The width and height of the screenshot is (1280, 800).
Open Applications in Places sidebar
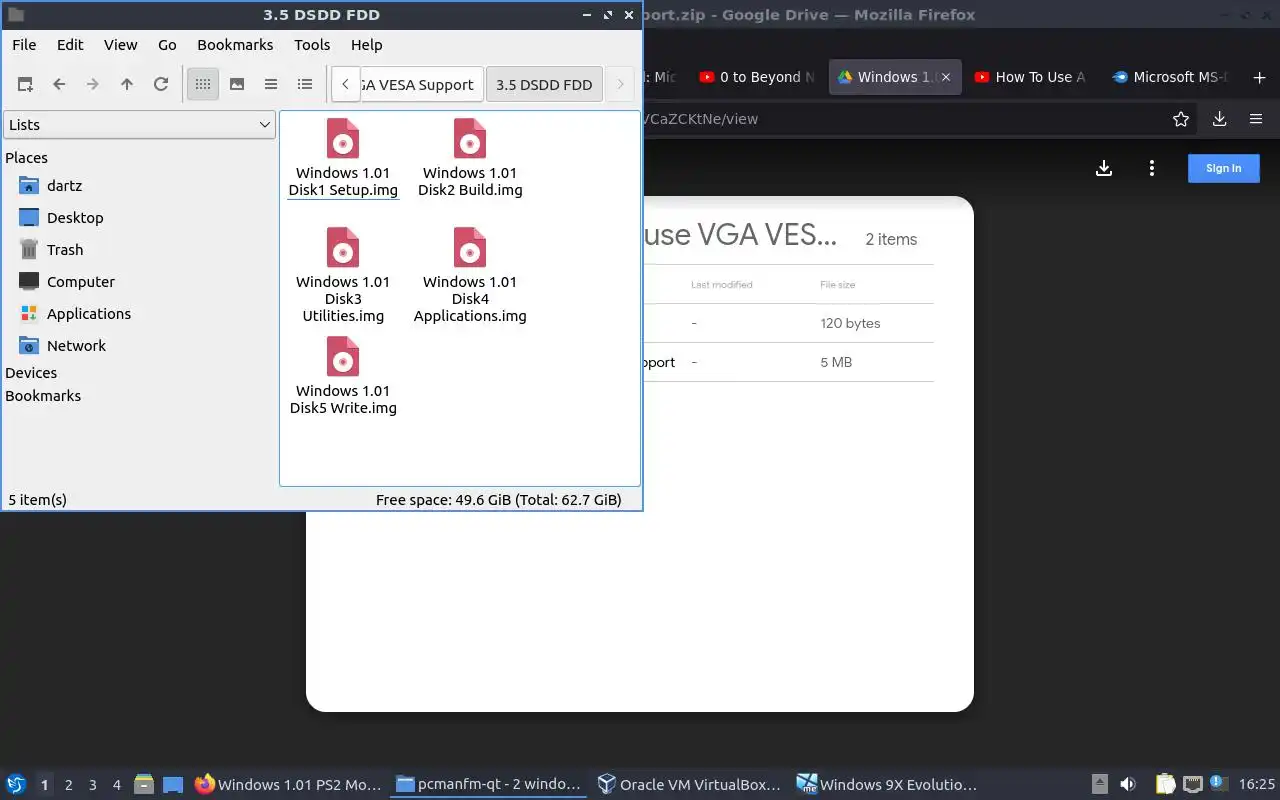pyautogui.click(x=89, y=314)
